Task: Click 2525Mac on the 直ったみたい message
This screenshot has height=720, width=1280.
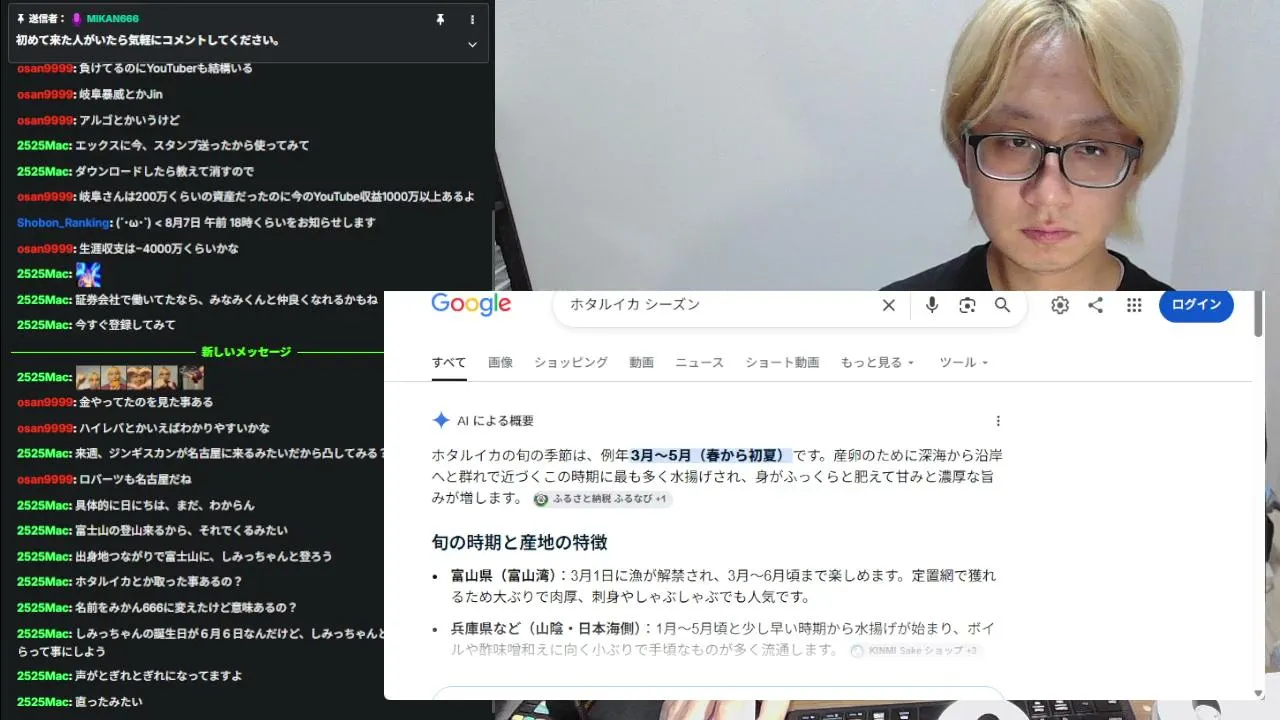Action: tap(44, 702)
